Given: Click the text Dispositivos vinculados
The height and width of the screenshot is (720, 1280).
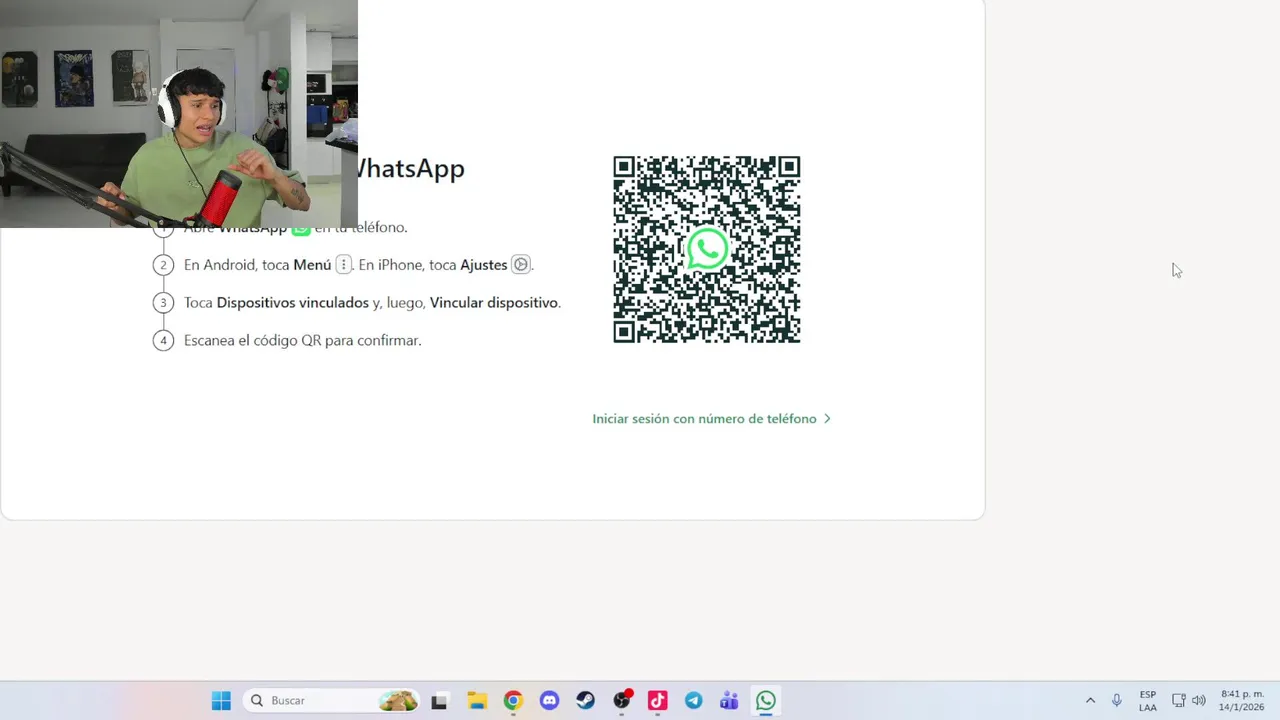Looking at the screenshot, I should (293, 303).
